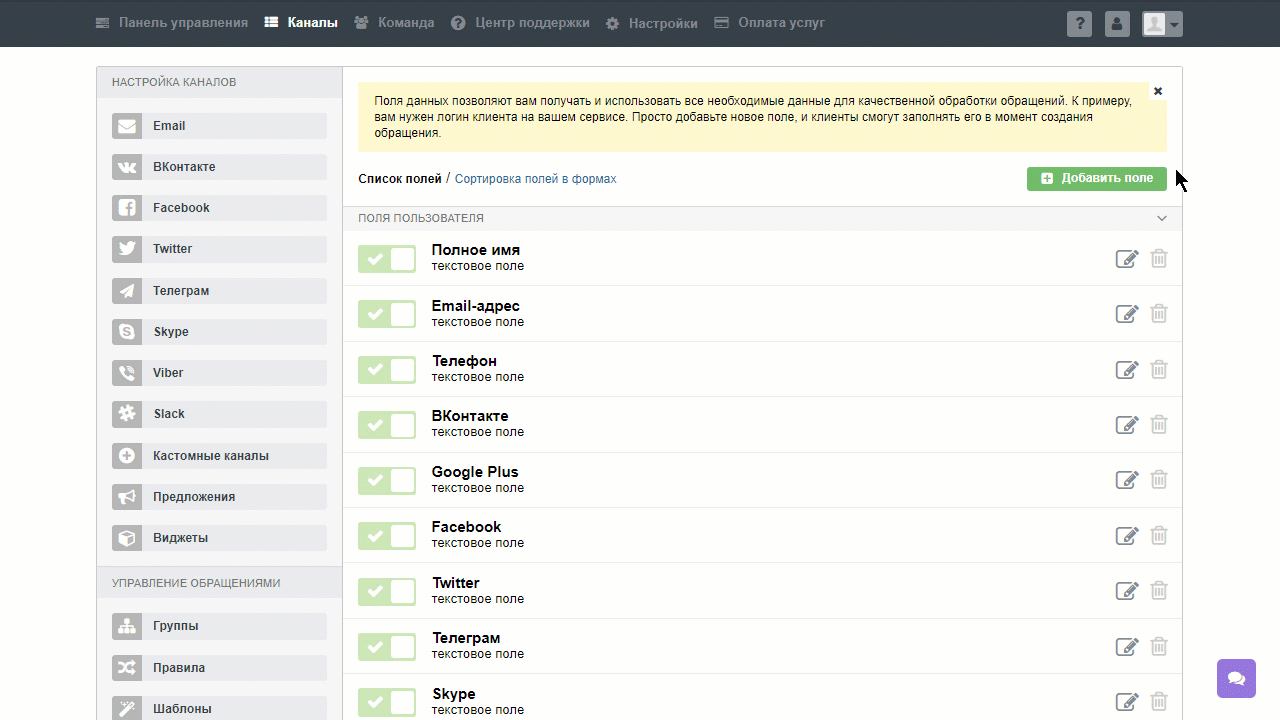This screenshot has width=1280, height=720.
Task: Open the Панель управления menu
Action: (172, 22)
